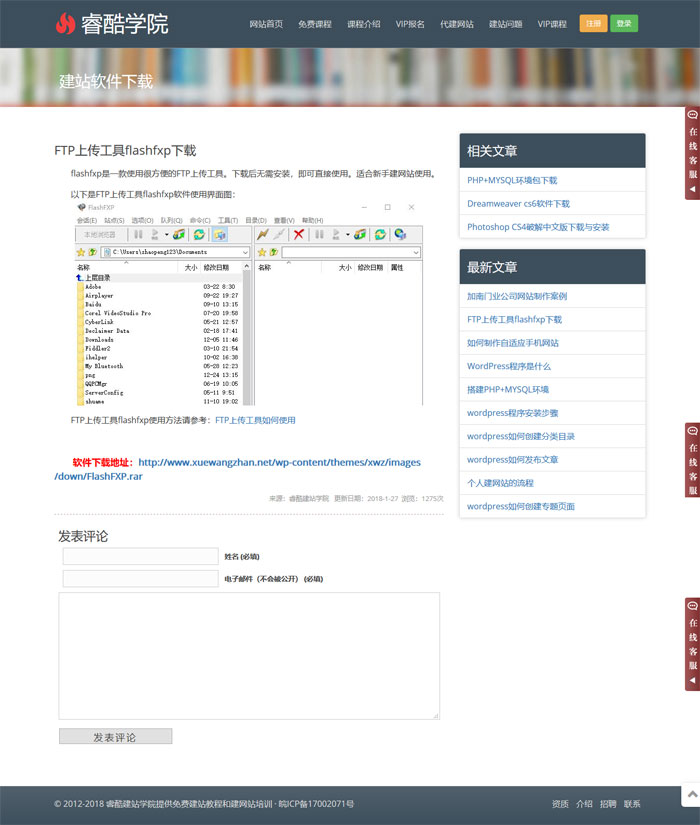
Task: Open wordpress程序安装步骤 article link
Action: coord(512,413)
